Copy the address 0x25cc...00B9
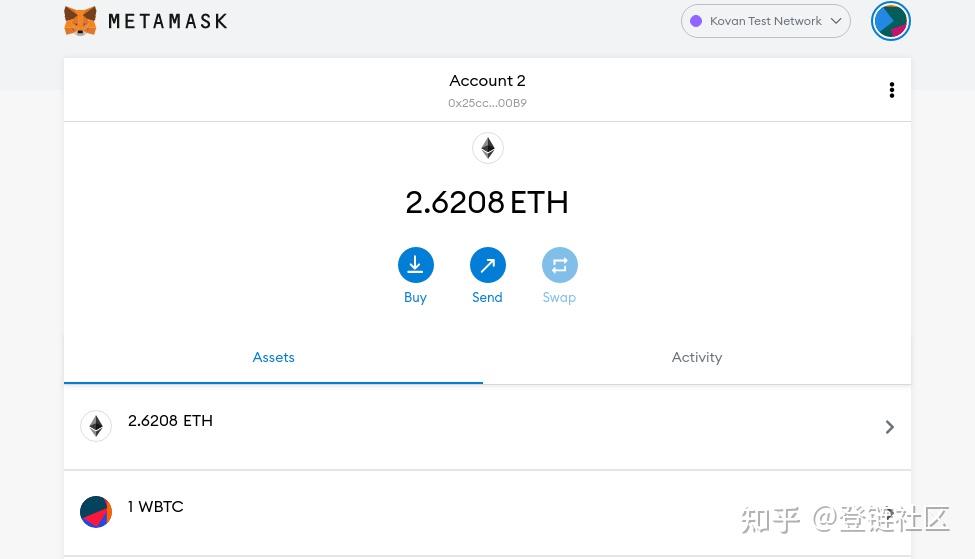975x559 pixels. pos(487,103)
